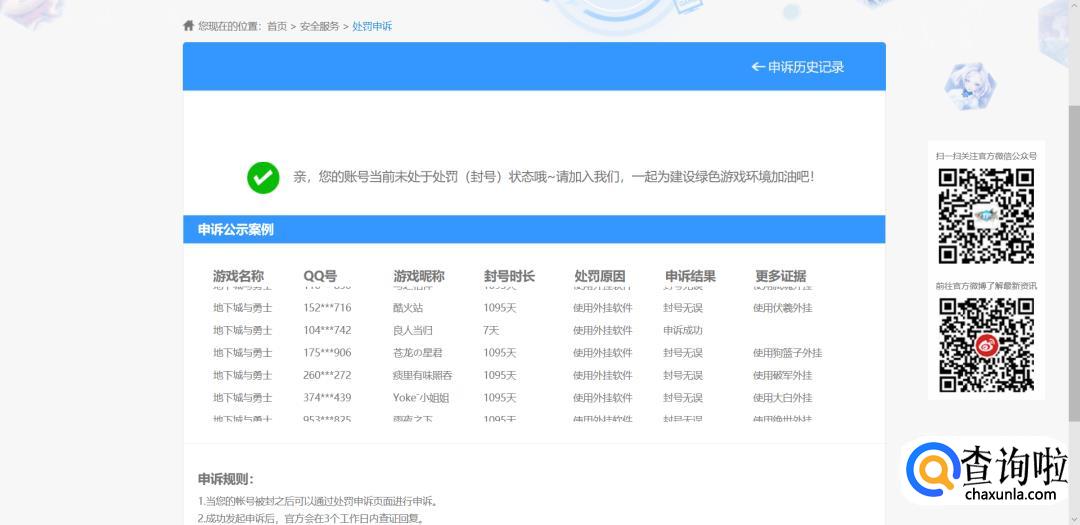Screen dimensions: 1080x525
Task: Click evidence text 使用伏羲外挂
Action: [782, 308]
